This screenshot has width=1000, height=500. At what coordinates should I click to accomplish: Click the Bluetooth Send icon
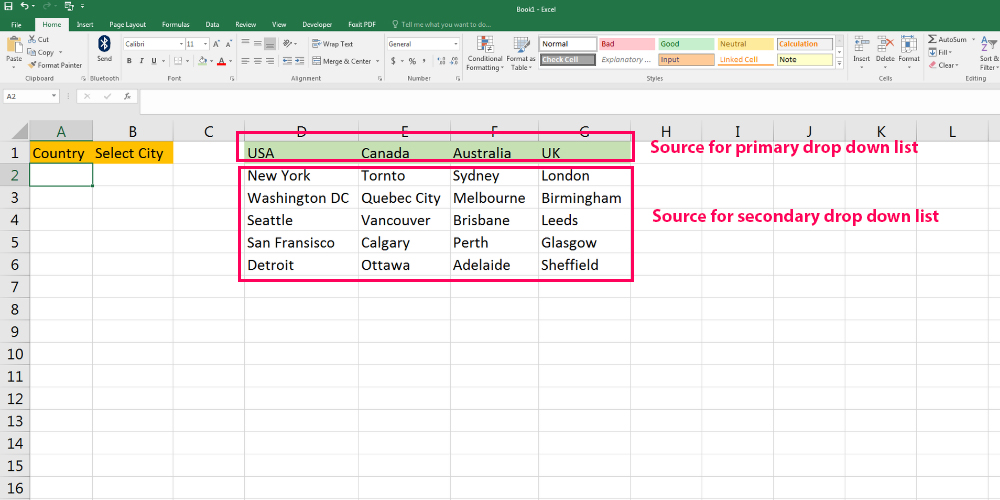point(104,45)
